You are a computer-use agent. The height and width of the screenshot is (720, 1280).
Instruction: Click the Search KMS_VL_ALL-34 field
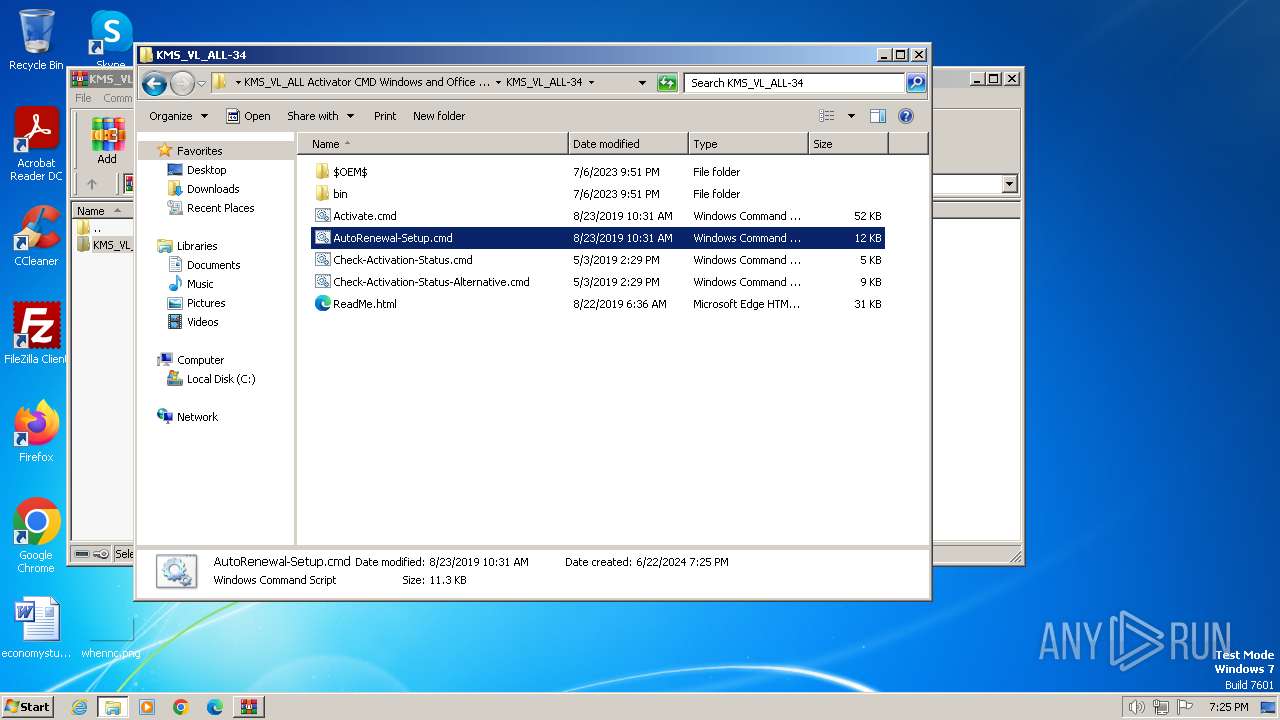[795, 83]
